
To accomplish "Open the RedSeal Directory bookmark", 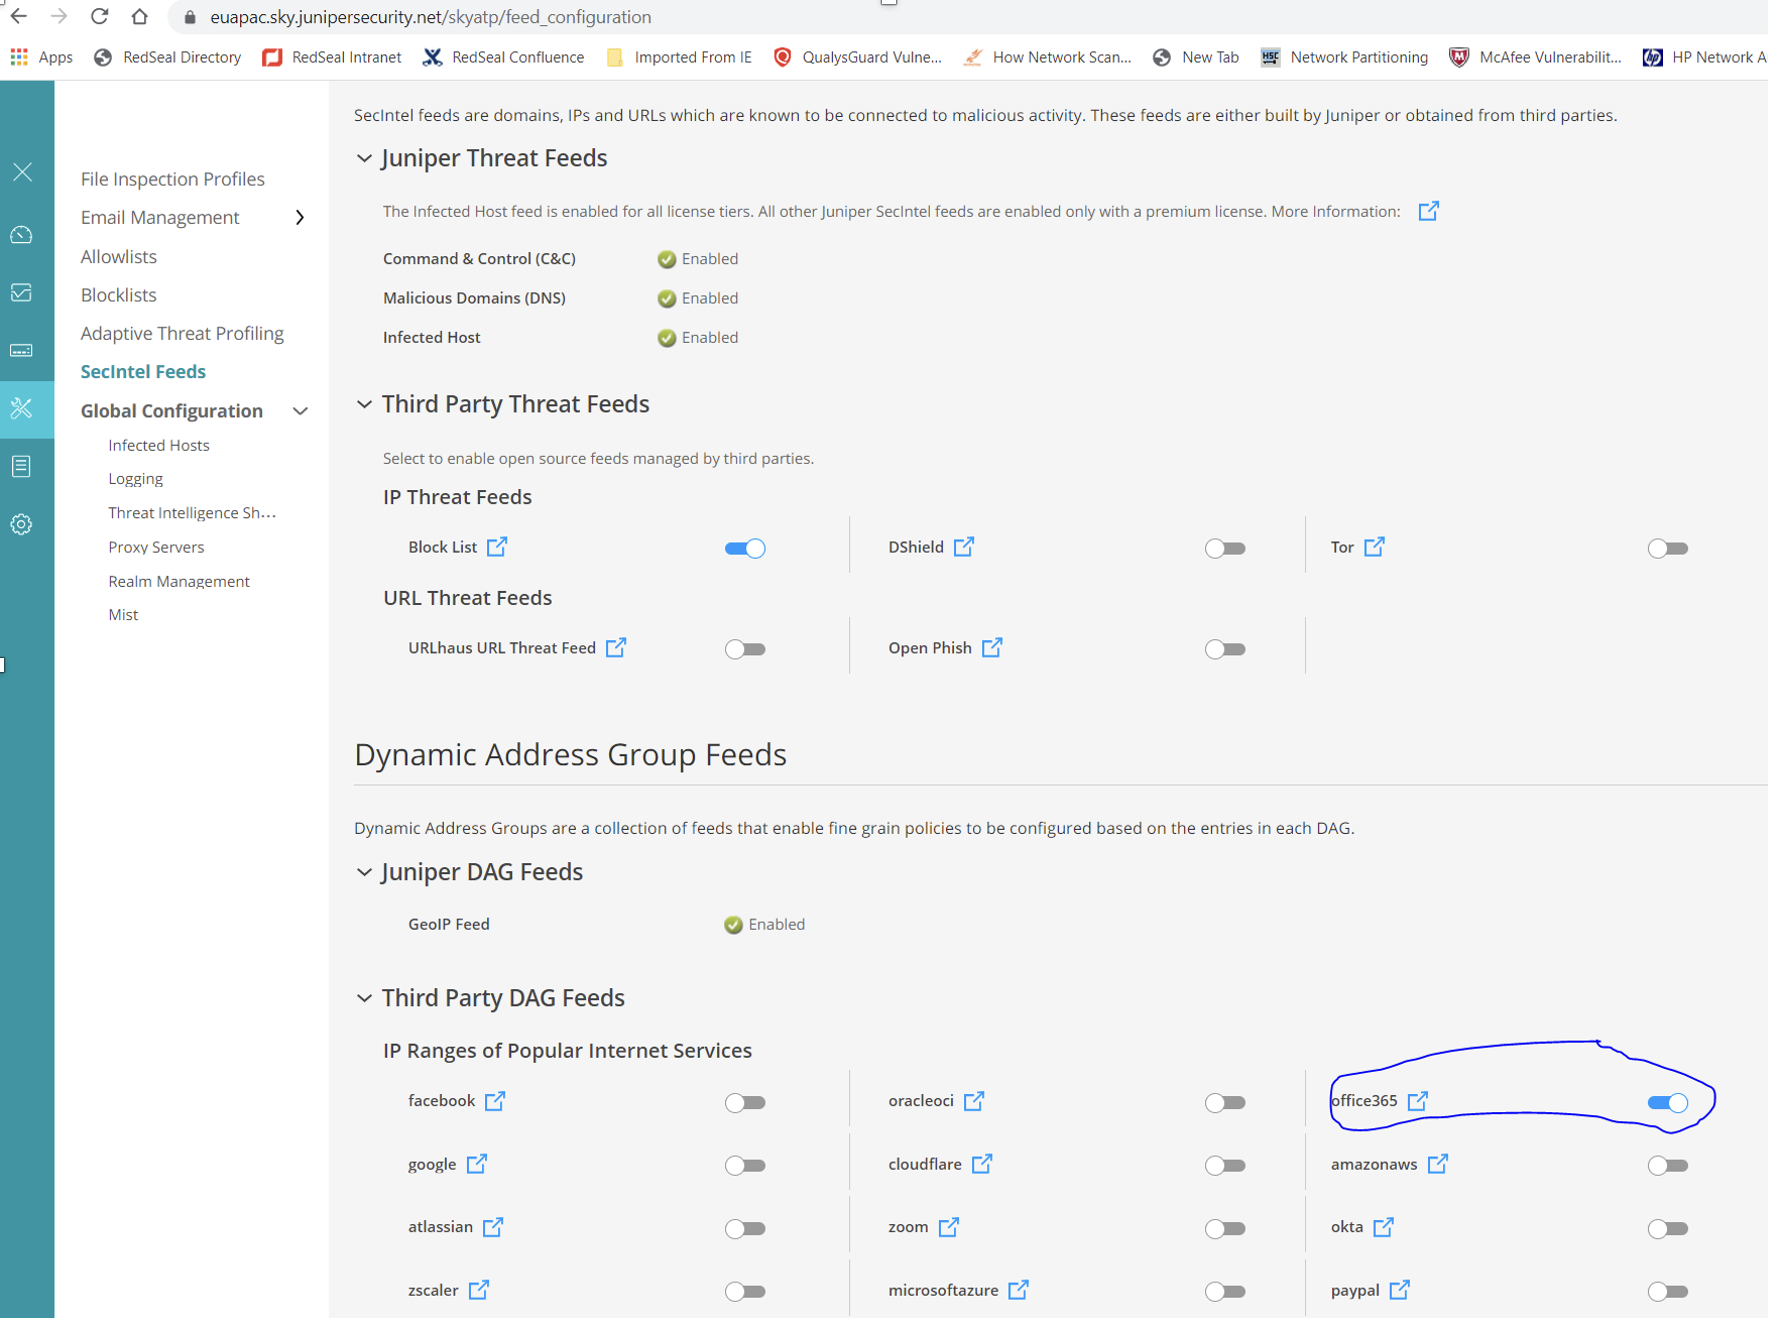I will (x=167, y=57).
